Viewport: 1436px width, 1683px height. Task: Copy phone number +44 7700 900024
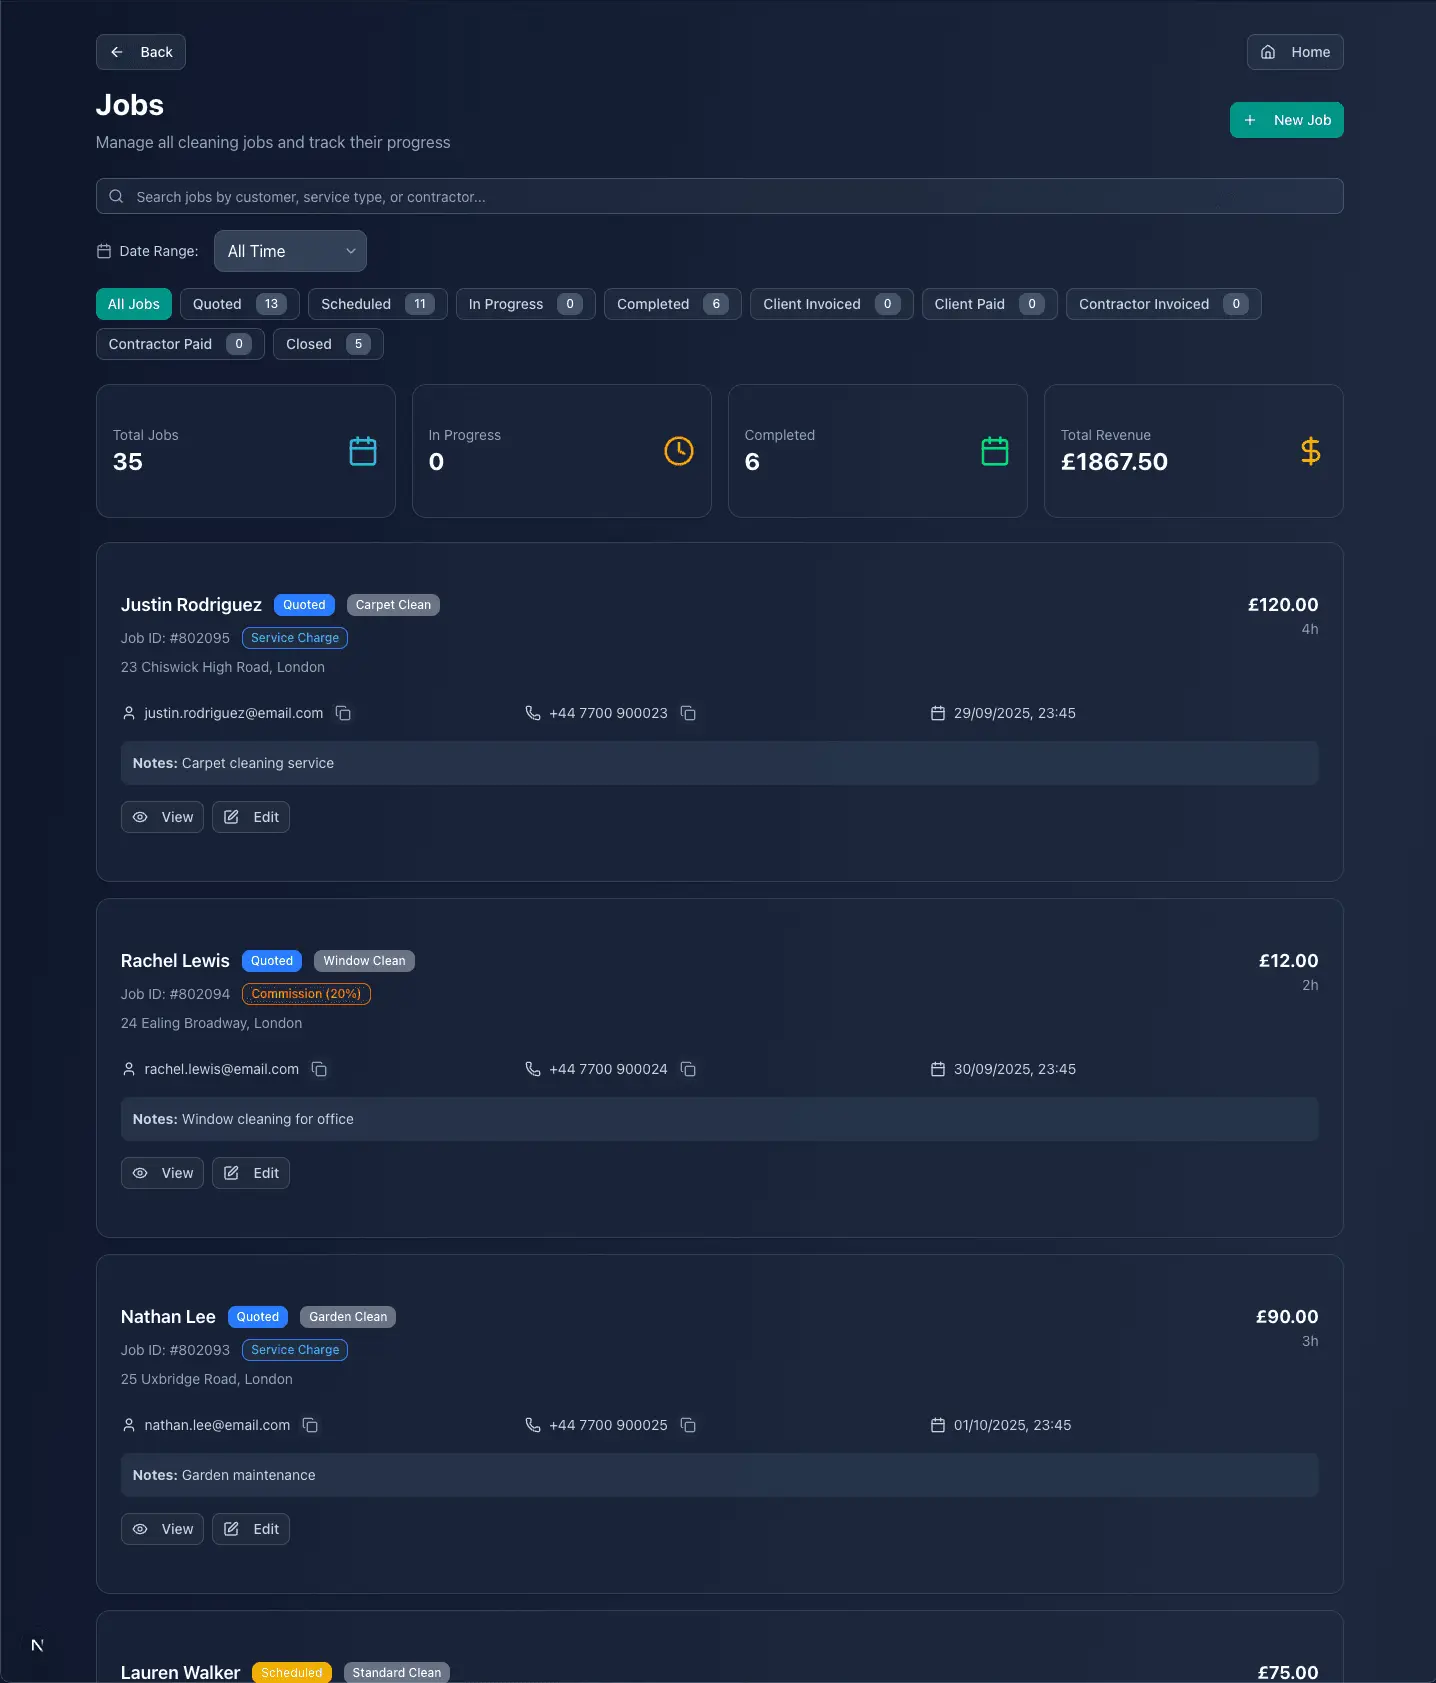(x=688, y=1069)
